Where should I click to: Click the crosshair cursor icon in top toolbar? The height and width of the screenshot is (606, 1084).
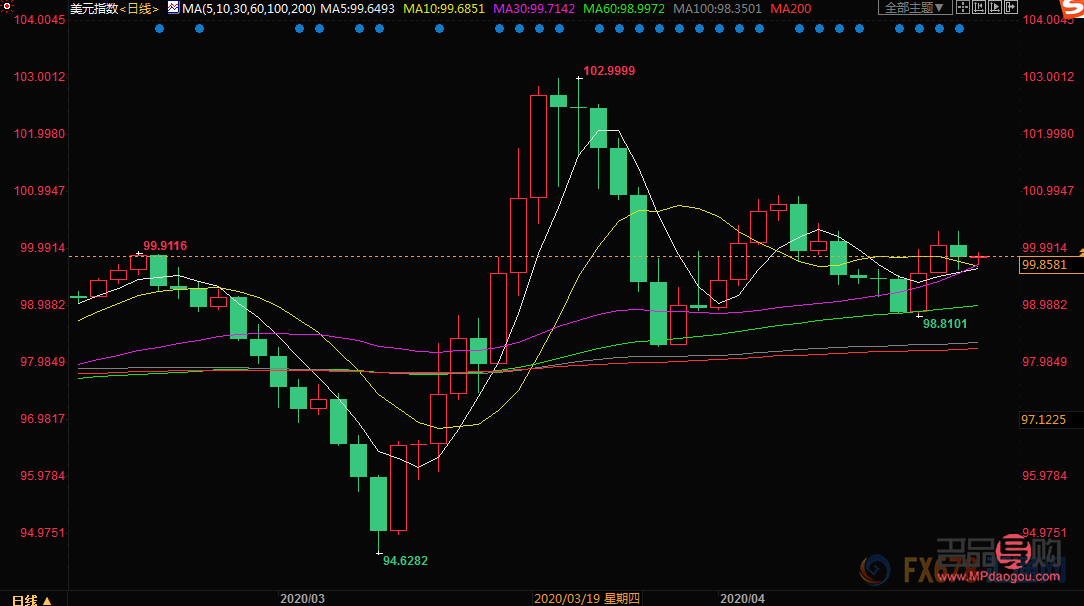pyautogui.click(x=963, y=7)
